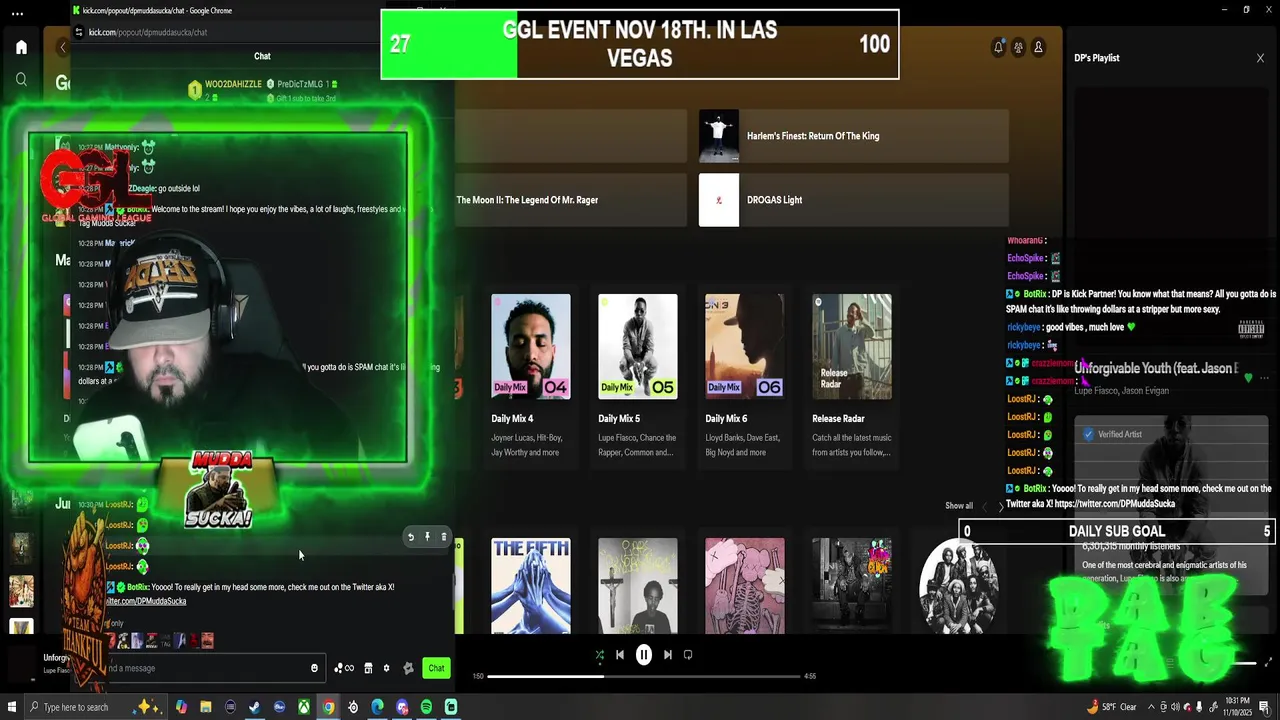Open the Daily Mix 5 playlist cover
Image resolution: width=1280 pixels, height=720 pixels.
[x=638, y=346]
